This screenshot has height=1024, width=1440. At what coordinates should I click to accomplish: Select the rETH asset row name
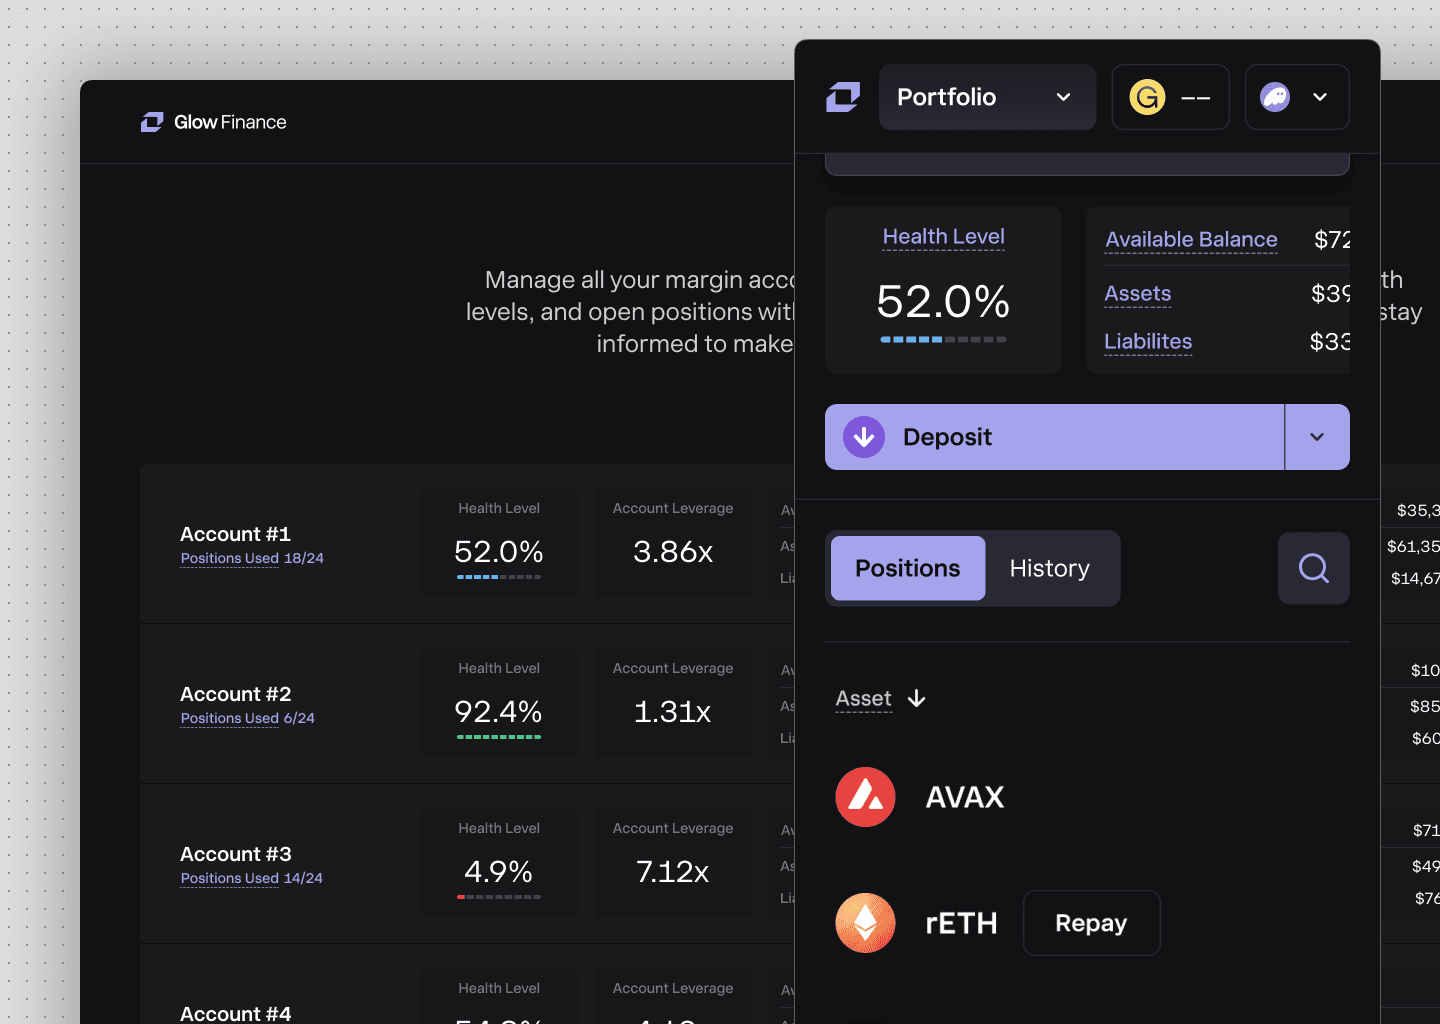961,923
